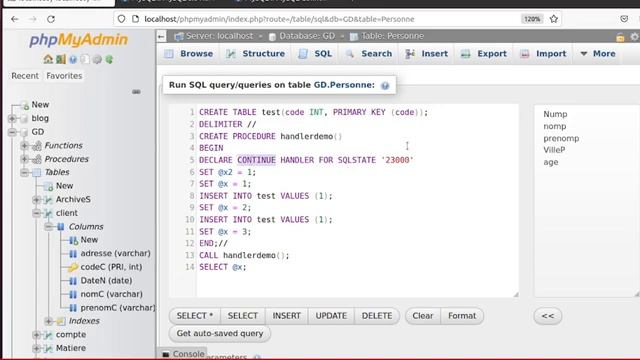The width and height of the screenshot is (640, 360).
Task: Expand the Functions node
Action: 24,145
